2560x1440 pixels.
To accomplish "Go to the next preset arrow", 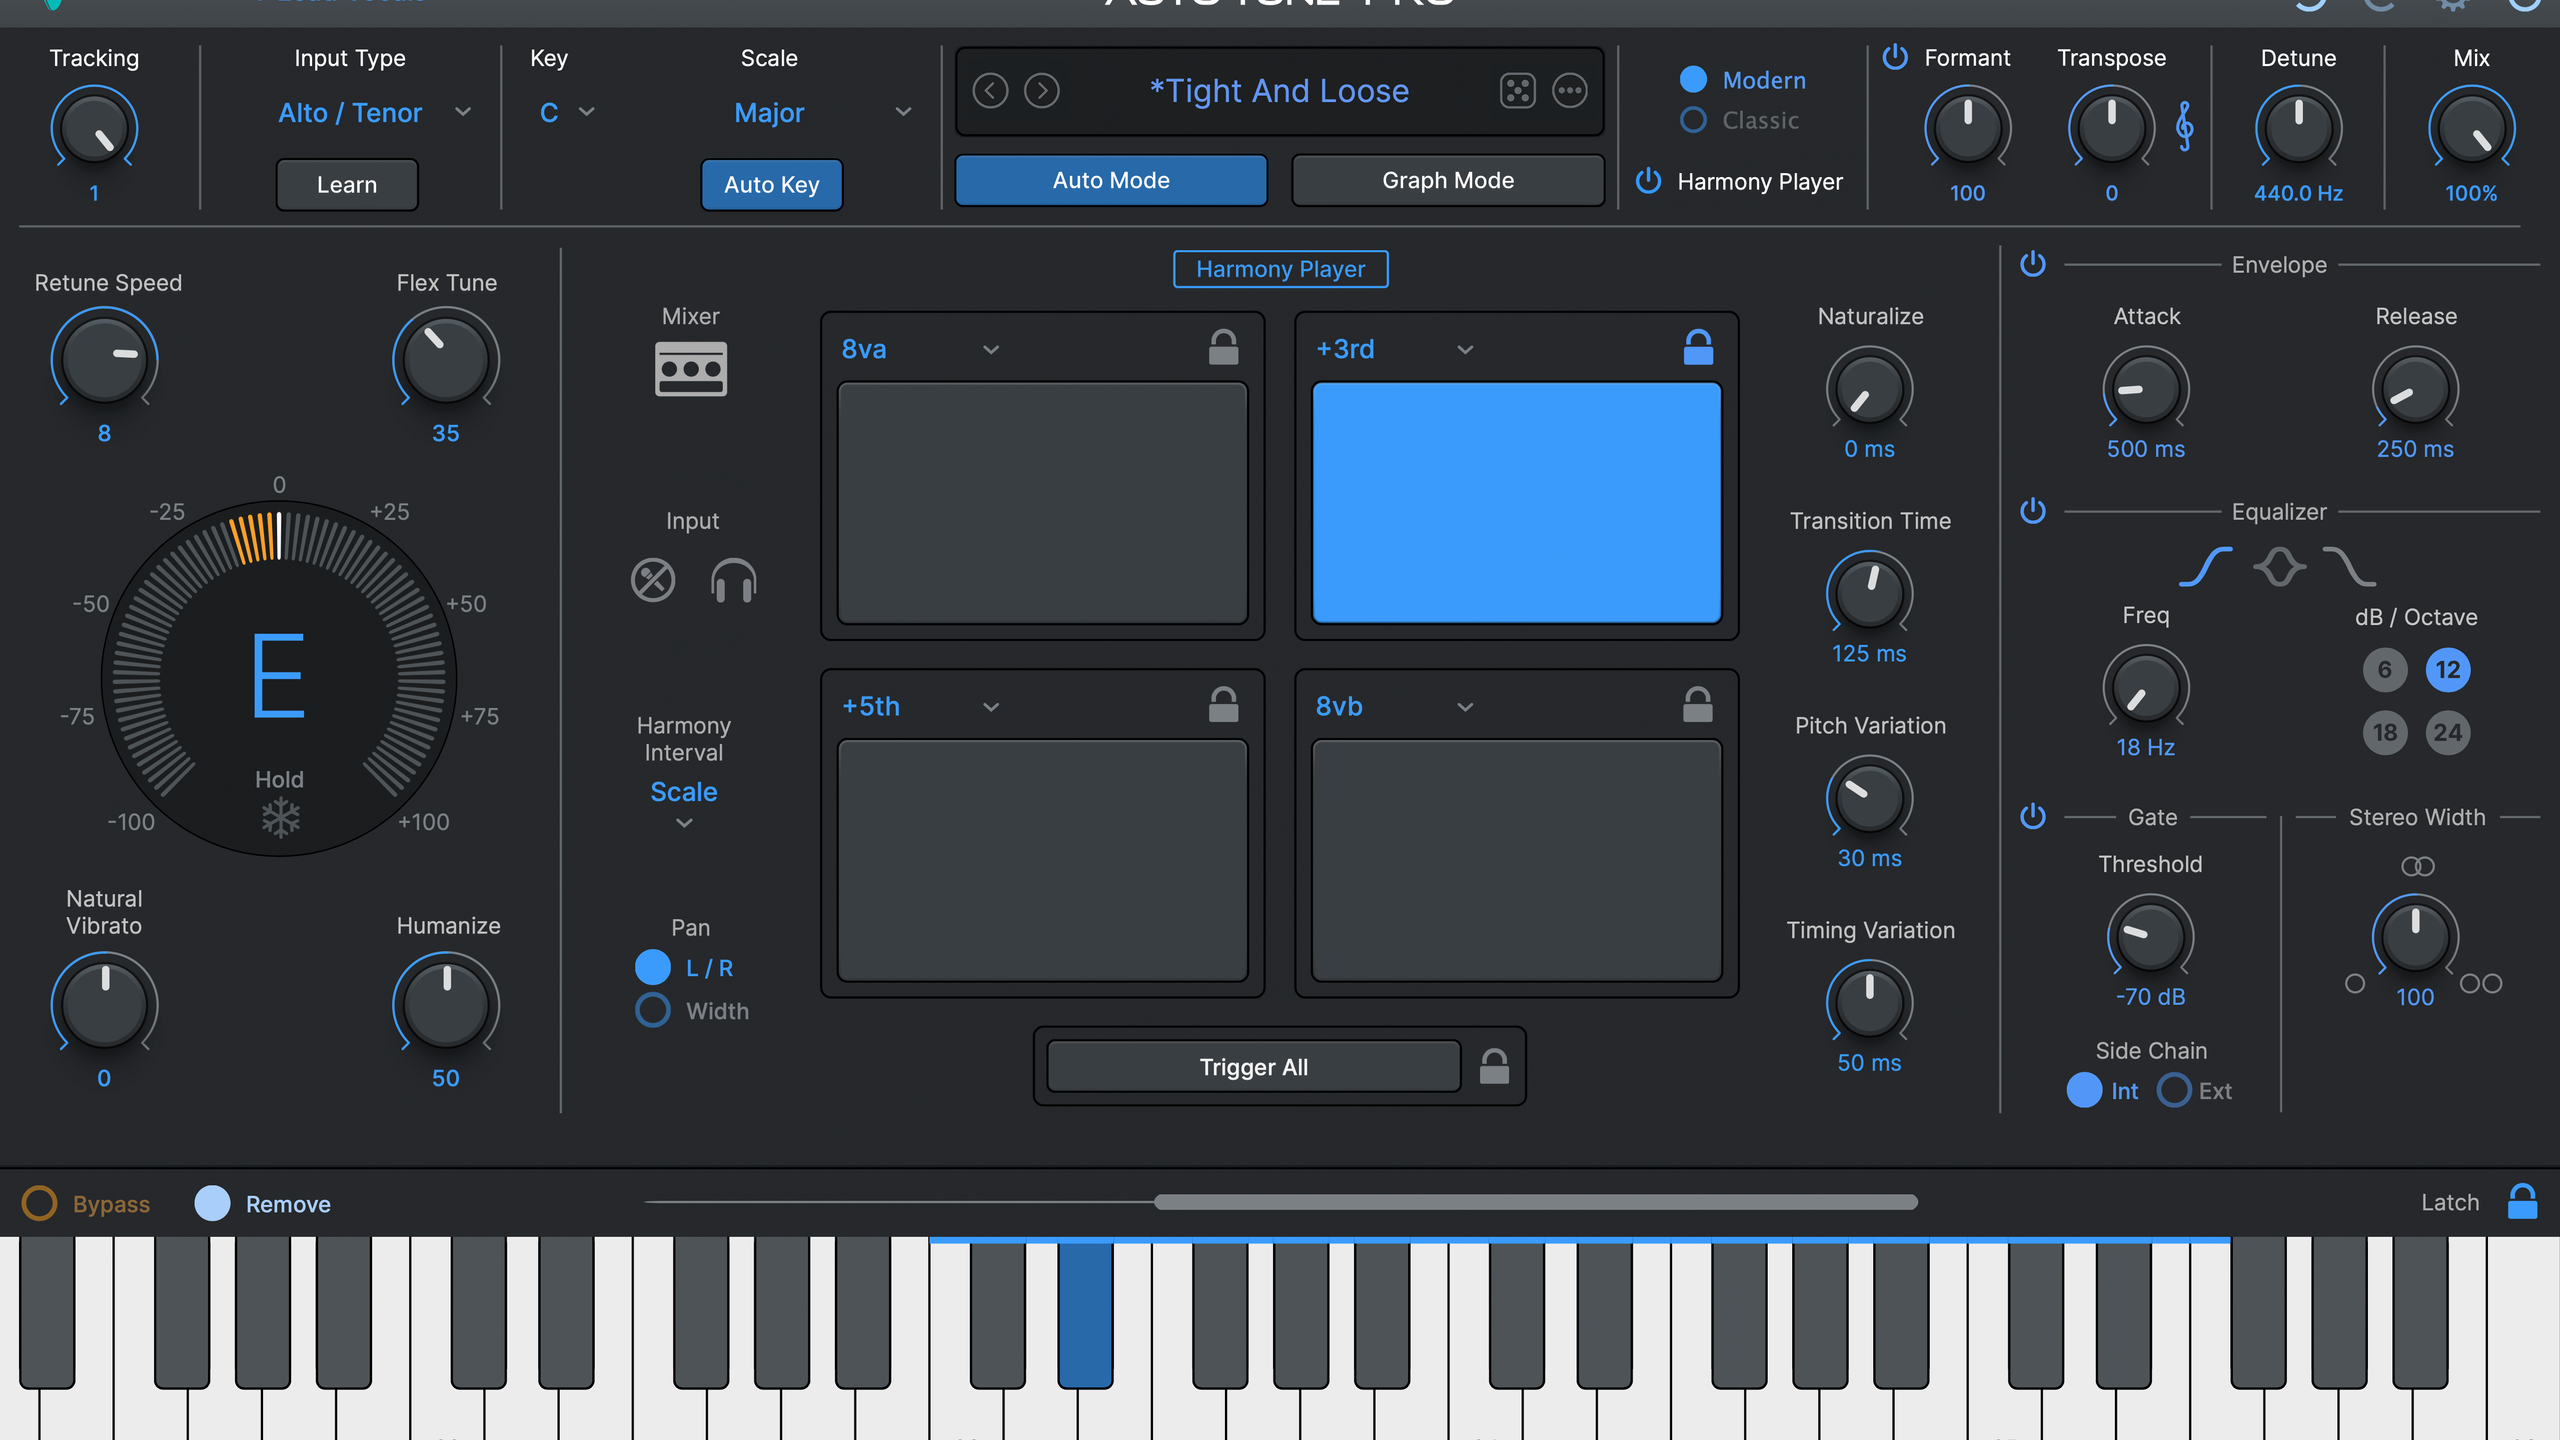I will coord(1042,91).
